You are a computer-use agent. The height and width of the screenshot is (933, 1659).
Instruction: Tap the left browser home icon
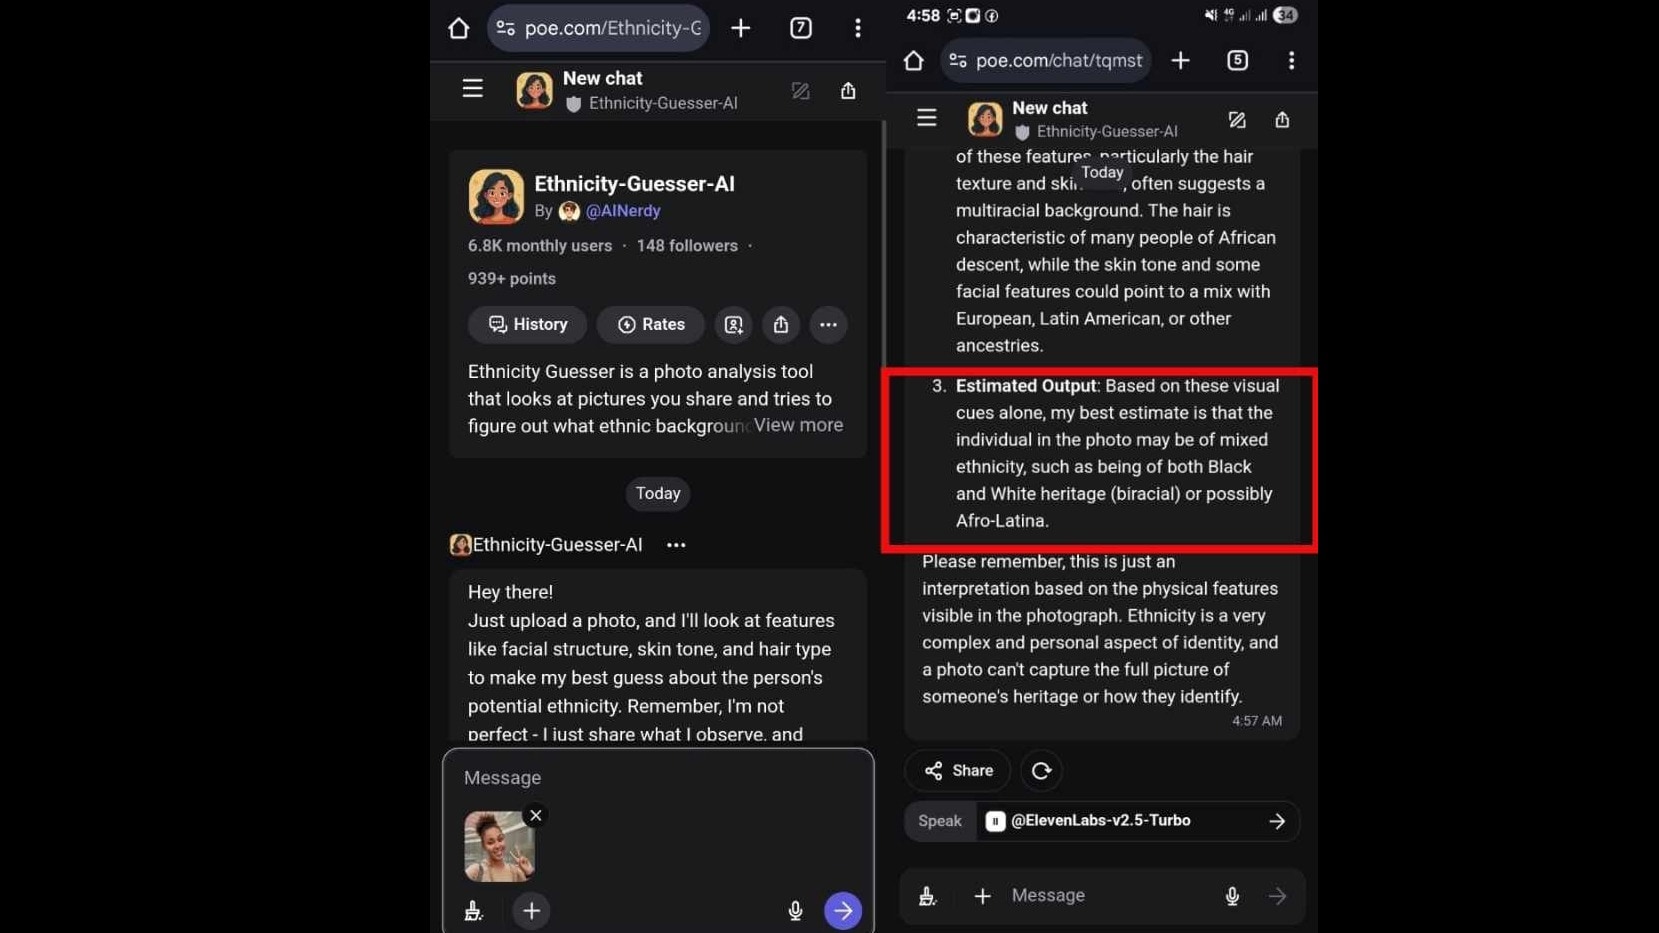[459, 28]
